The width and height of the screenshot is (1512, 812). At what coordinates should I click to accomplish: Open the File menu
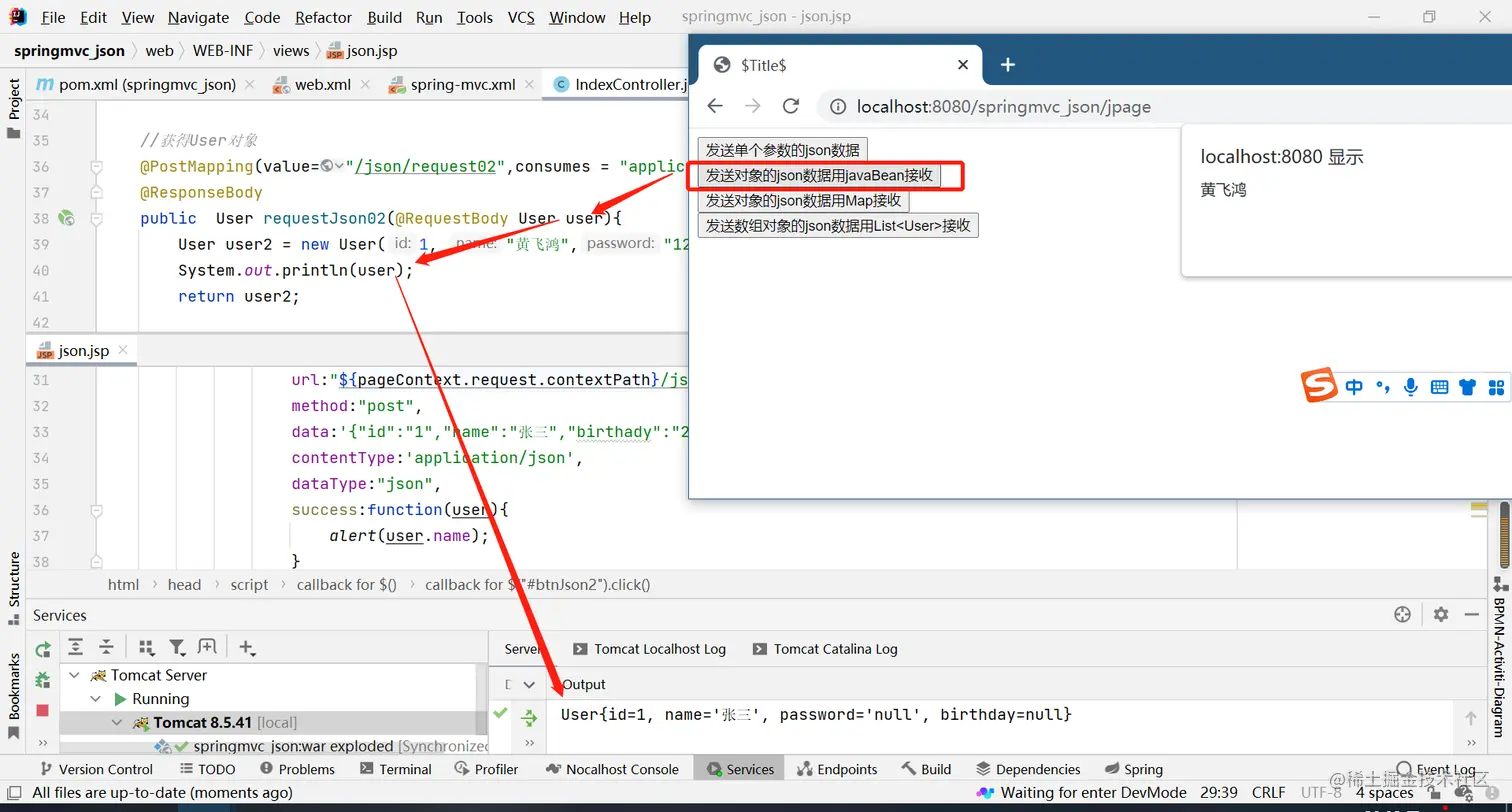click(x=53, y=17)
